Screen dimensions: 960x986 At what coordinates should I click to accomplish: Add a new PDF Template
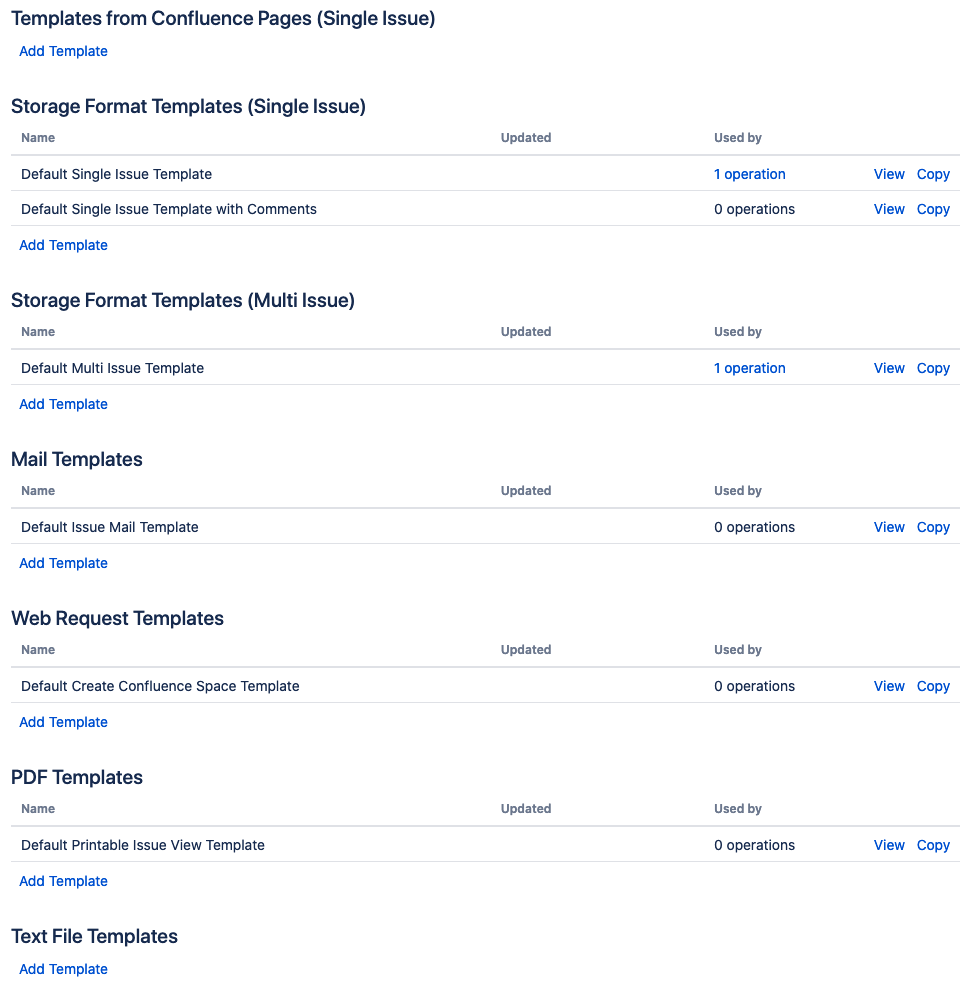pos(63,881)
